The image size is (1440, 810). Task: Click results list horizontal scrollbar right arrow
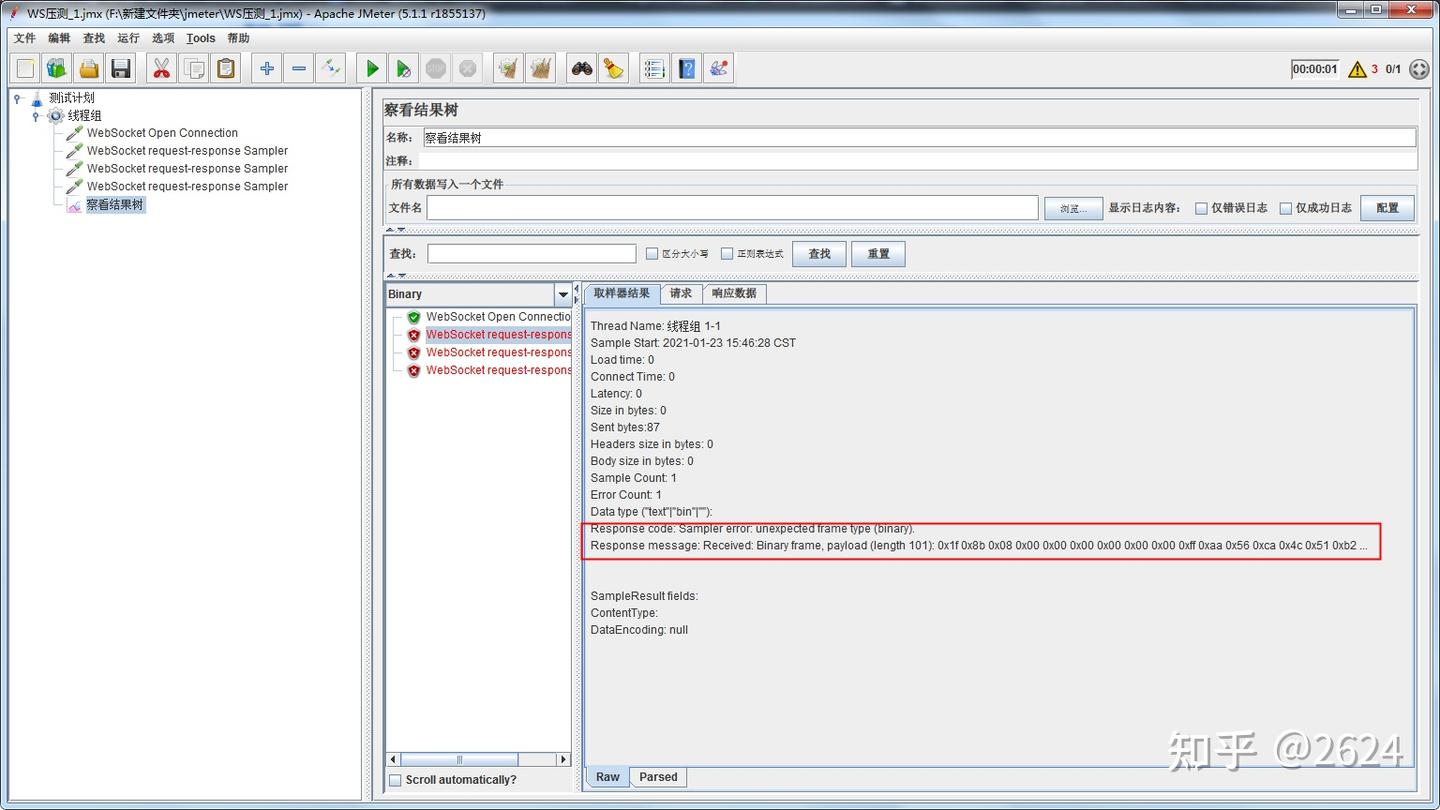click(x=564, y=760)
